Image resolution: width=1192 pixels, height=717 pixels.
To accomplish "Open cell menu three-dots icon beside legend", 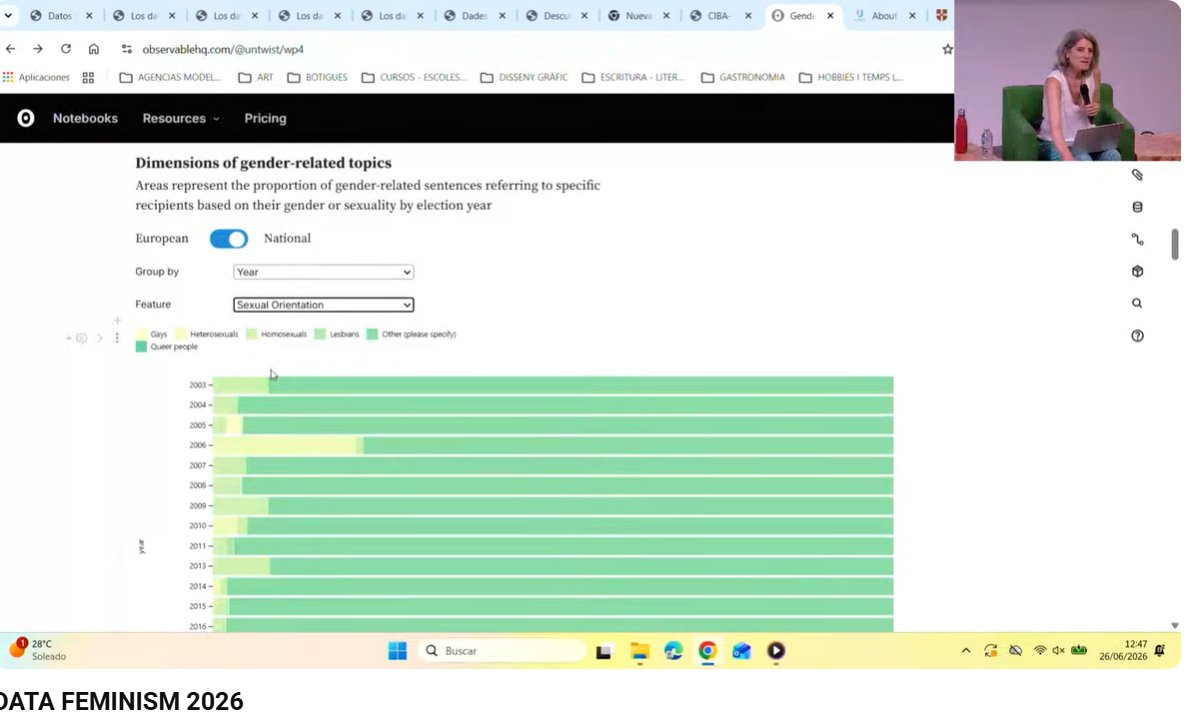I will pos(117,338).
